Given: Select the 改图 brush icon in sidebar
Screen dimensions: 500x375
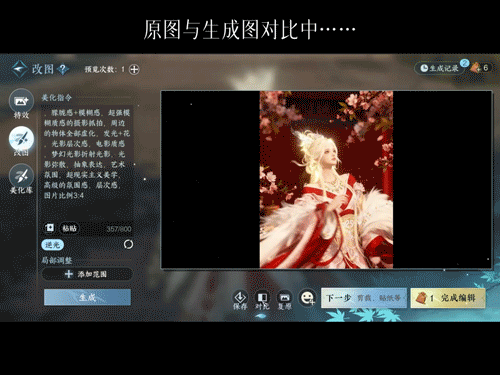Looking at the screenshot, I should [x=21, y=139].
